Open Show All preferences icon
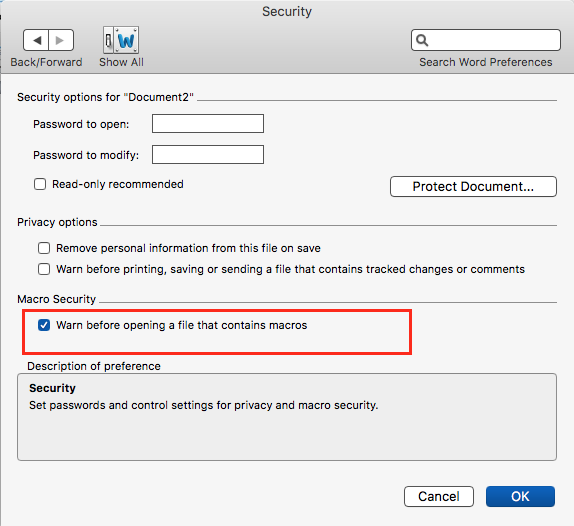The image size is (574, 526). tap(121, 40)
